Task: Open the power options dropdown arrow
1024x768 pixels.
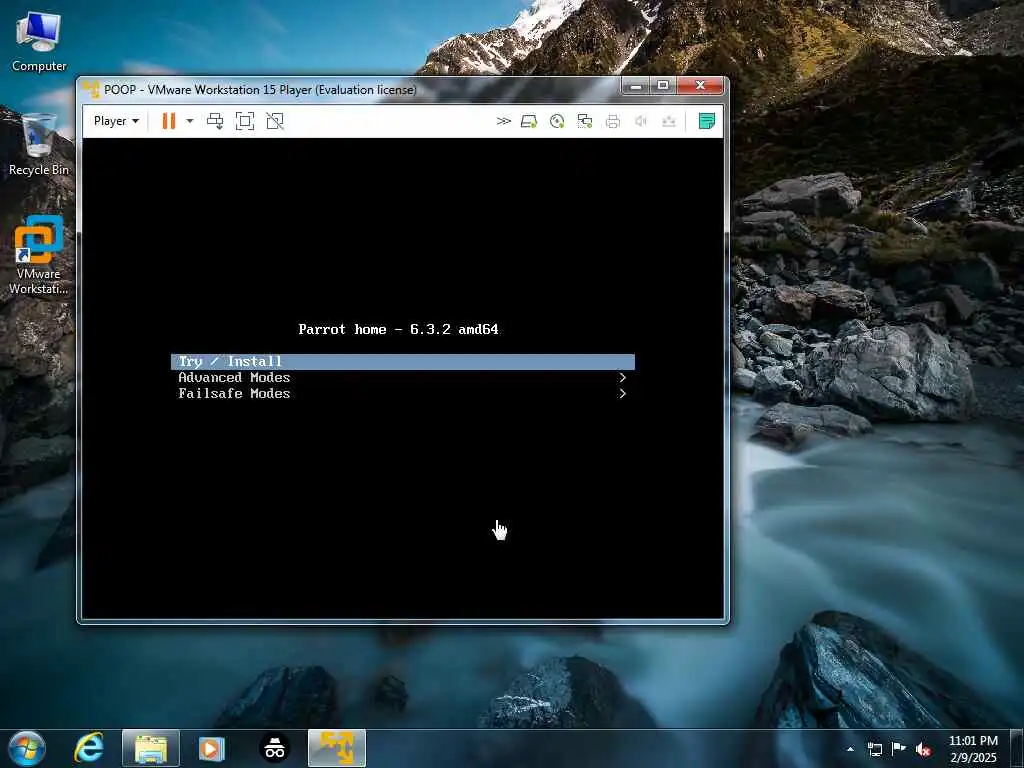Action: pos(190,121)
